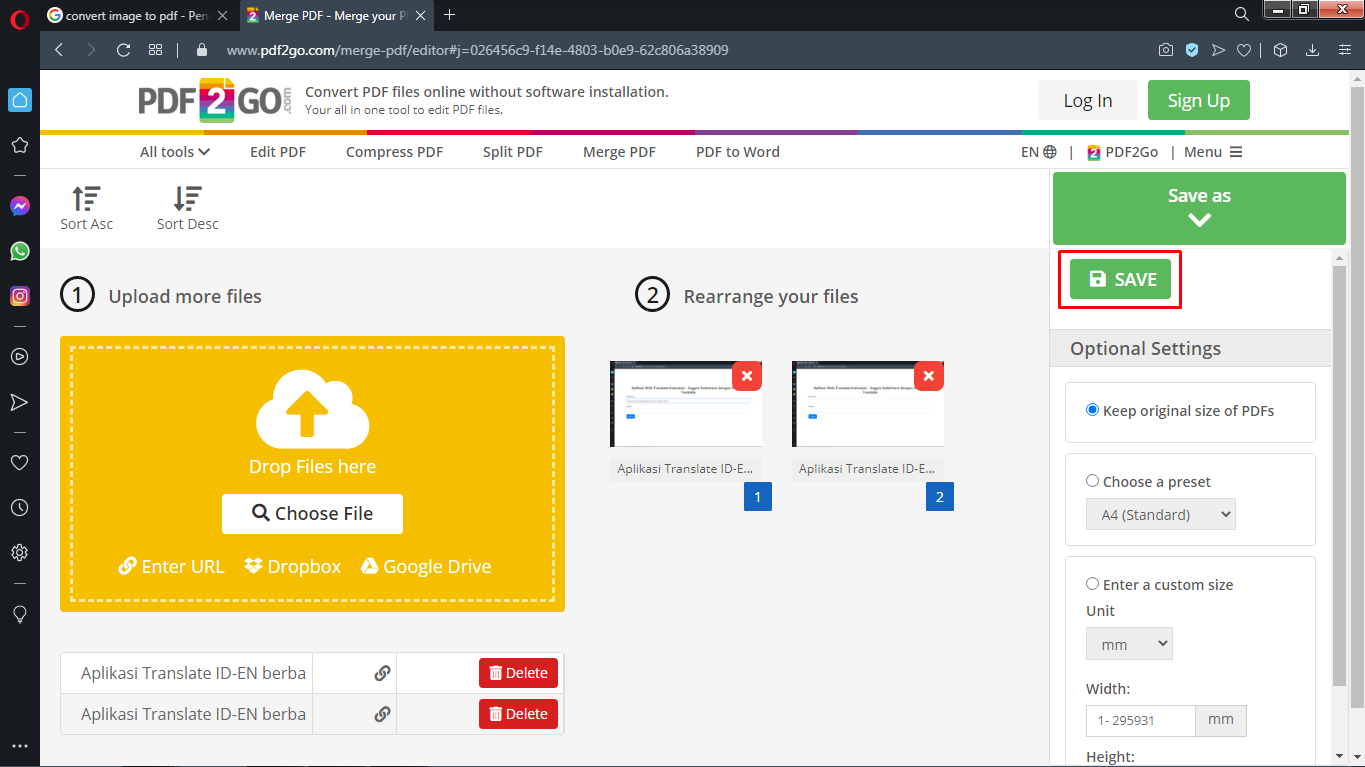Open Compress PDF in navigation
1365x767 pixels.
[394, 152]
